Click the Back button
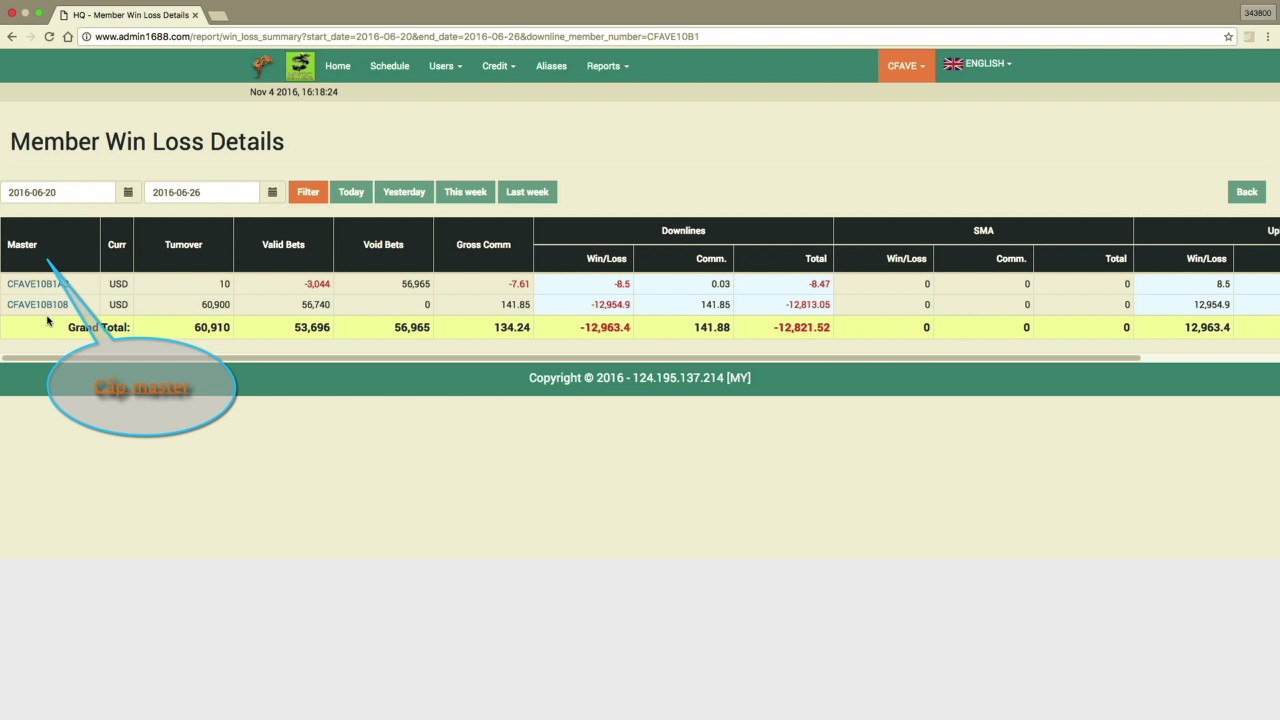The width and height of the screenshot is (1280, 720). pyautogui.click(x=1247, y=192)
